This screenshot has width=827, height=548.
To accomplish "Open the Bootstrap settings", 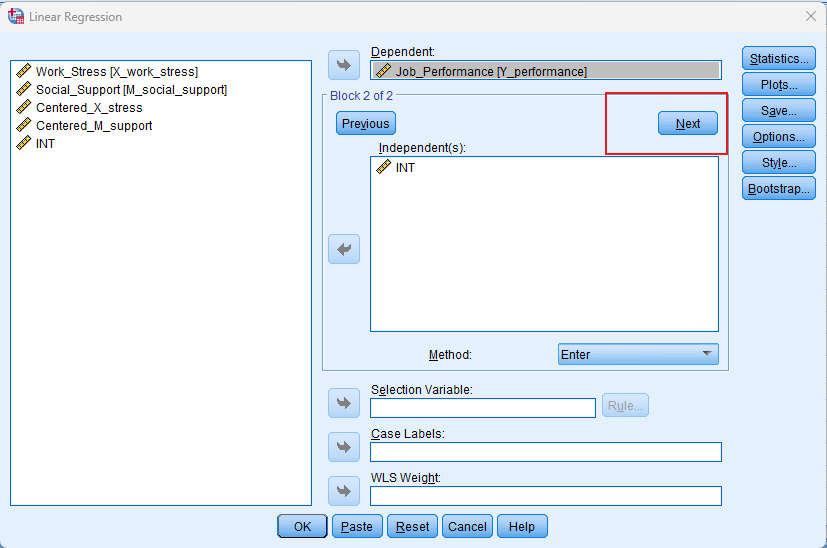I will point(778,188).
